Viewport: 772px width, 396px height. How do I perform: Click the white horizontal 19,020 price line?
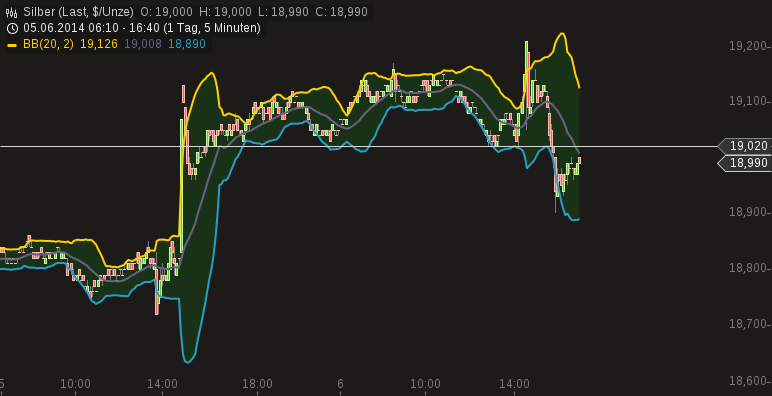(x=358, y=146)
